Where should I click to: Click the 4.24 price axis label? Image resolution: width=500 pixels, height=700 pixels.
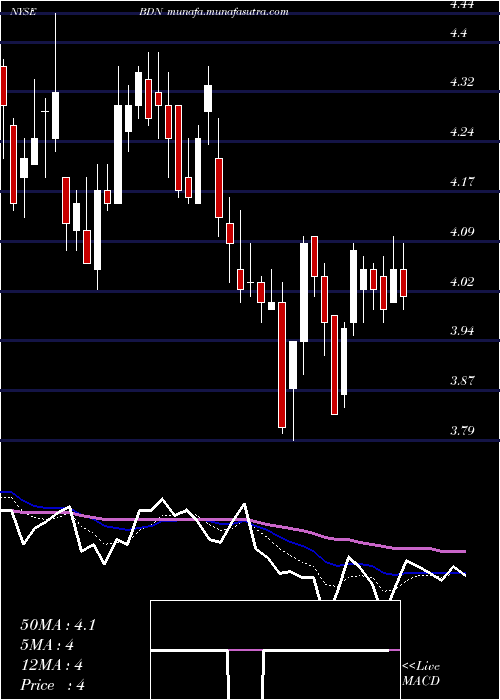coord(462,132)
